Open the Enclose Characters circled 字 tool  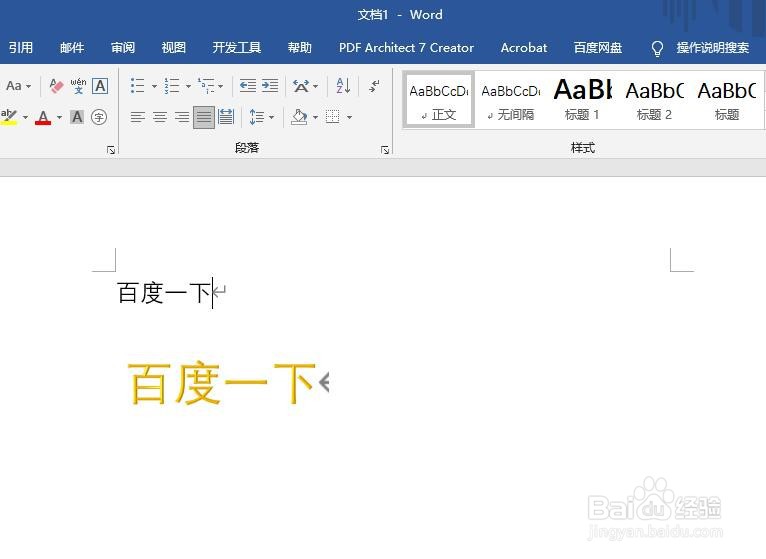point(99,117)
